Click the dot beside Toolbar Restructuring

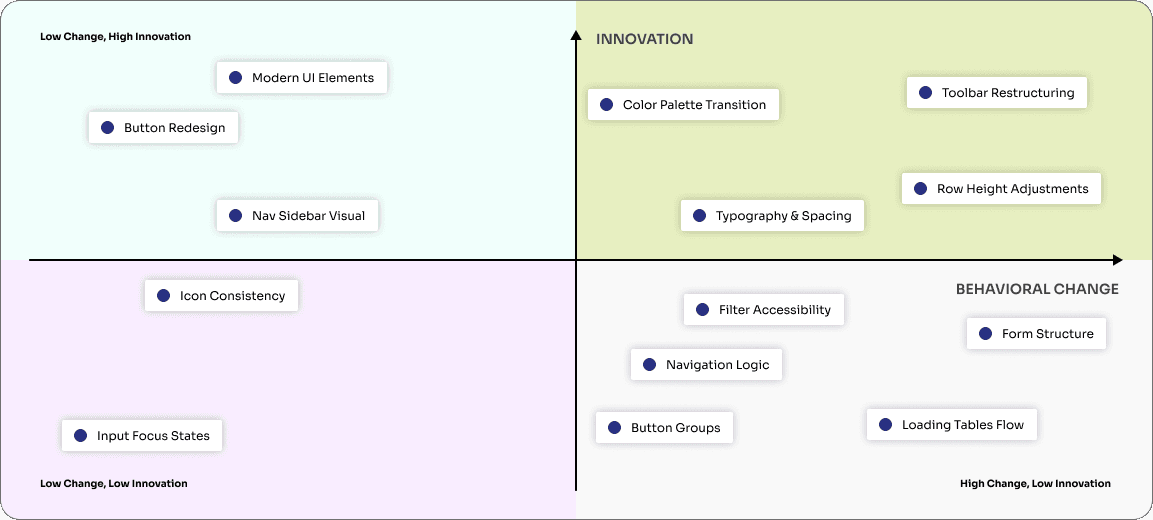click(x=925, y=93)
